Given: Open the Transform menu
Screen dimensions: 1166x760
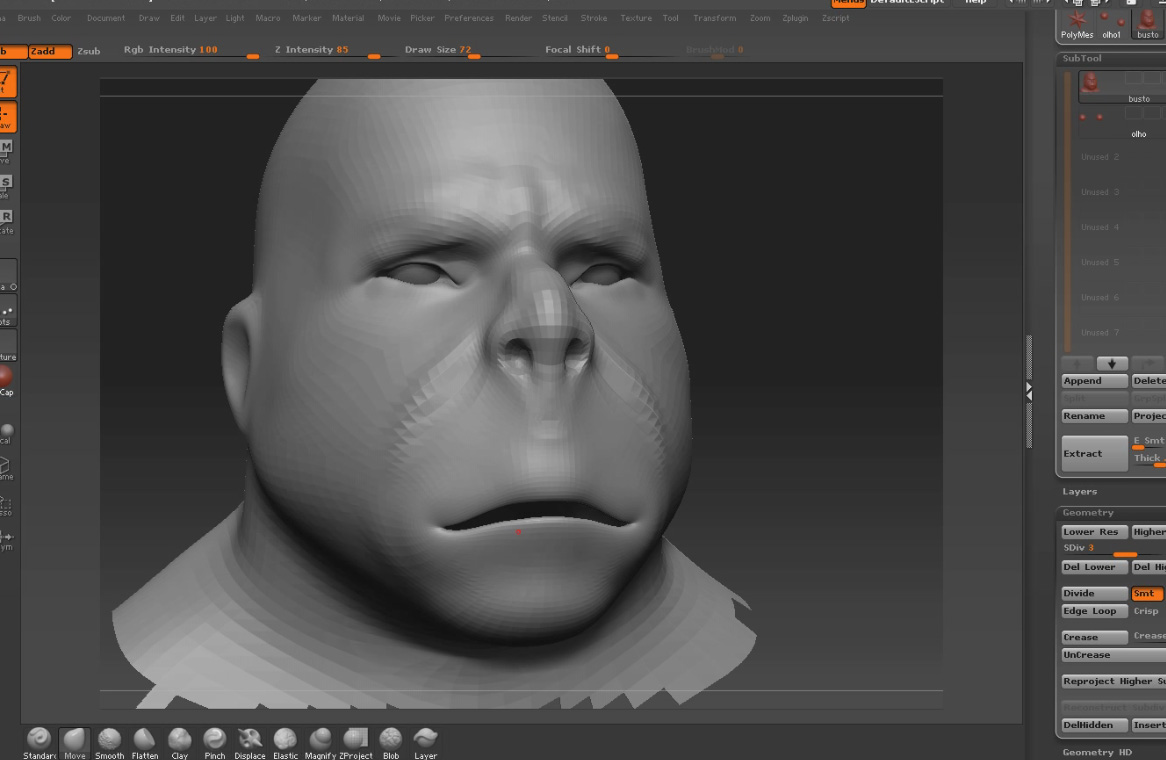Looking at the screenshot, I should coord(714,18).
